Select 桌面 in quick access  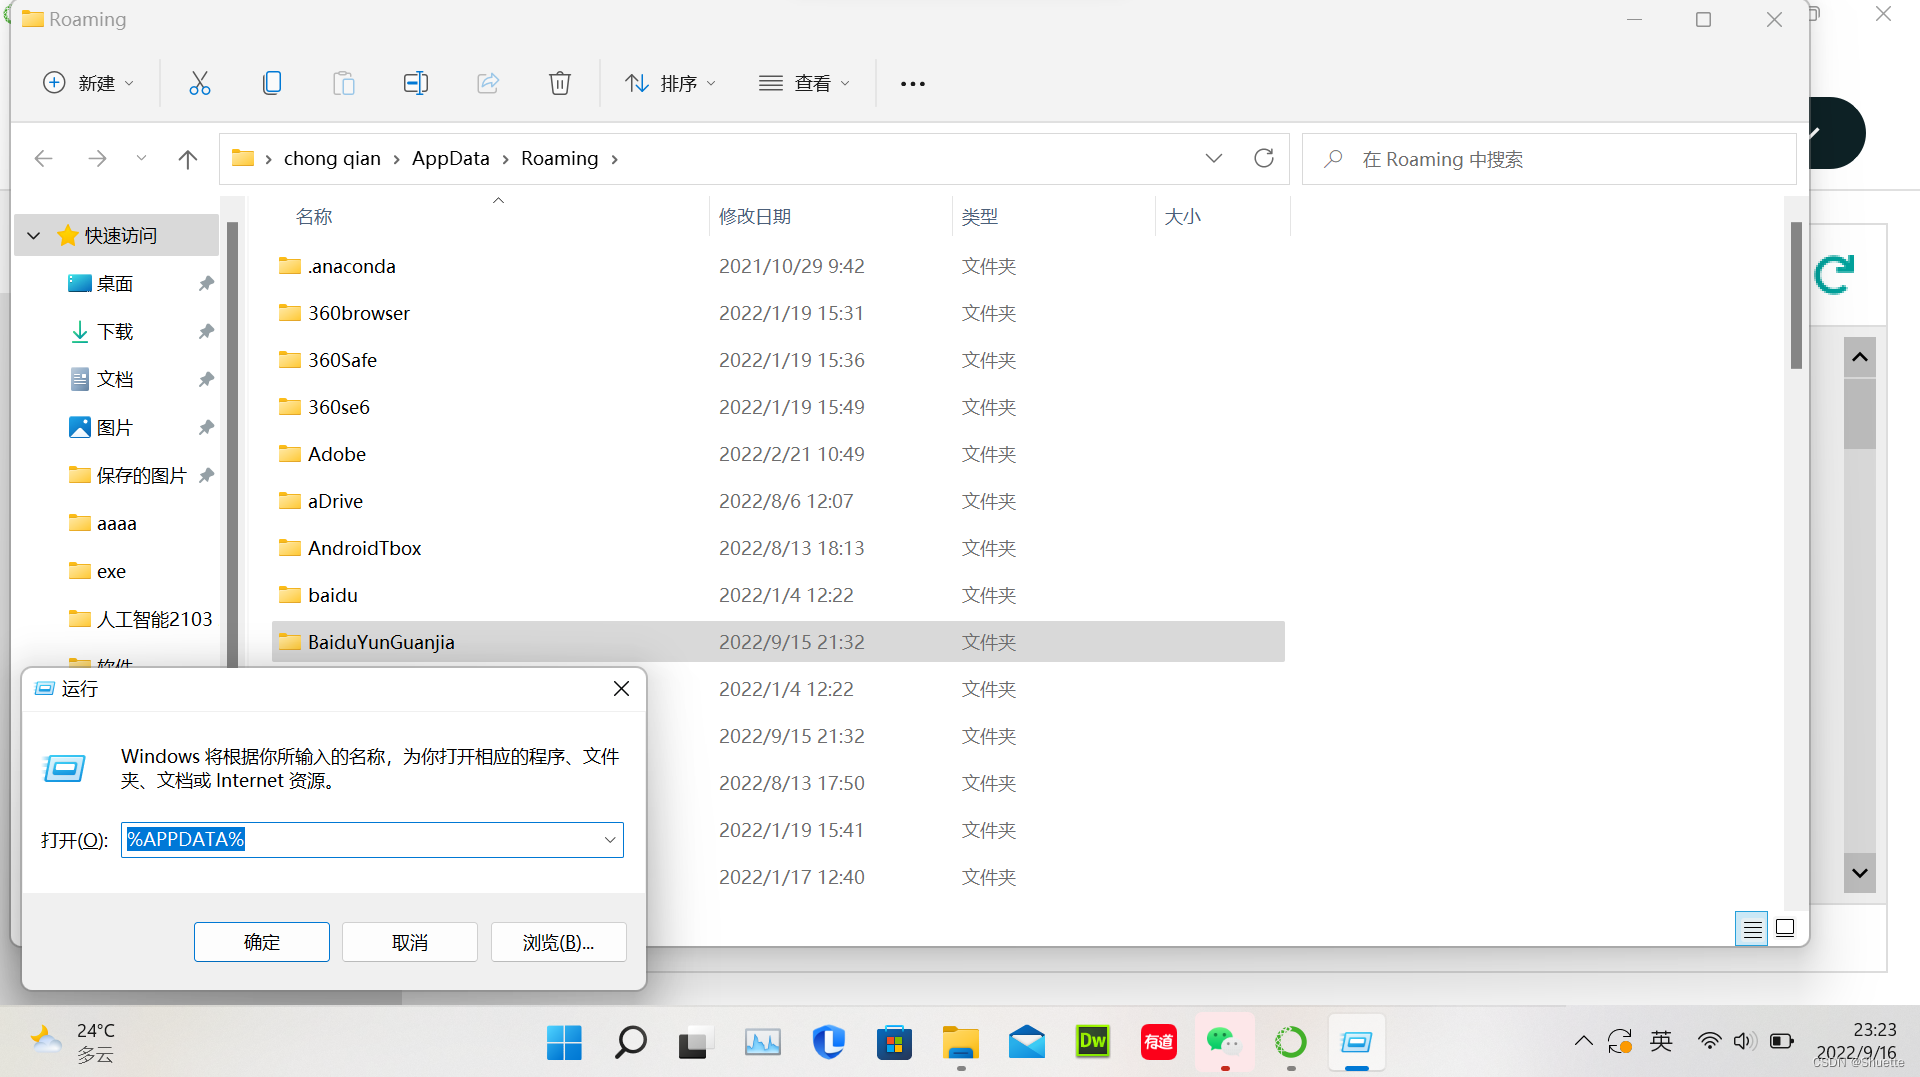tap(115, 284)
